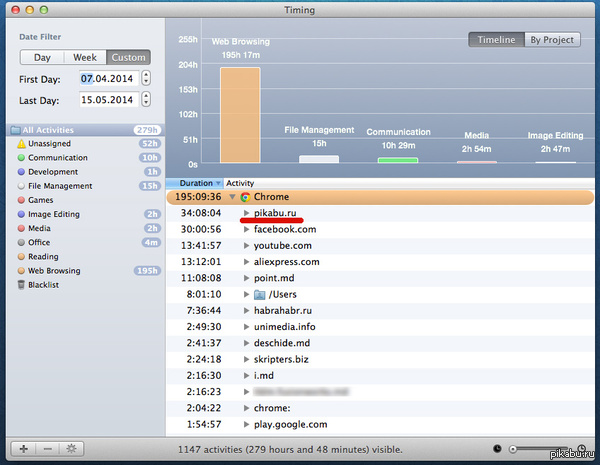Switch to By Project view

[x=552, y=40]
